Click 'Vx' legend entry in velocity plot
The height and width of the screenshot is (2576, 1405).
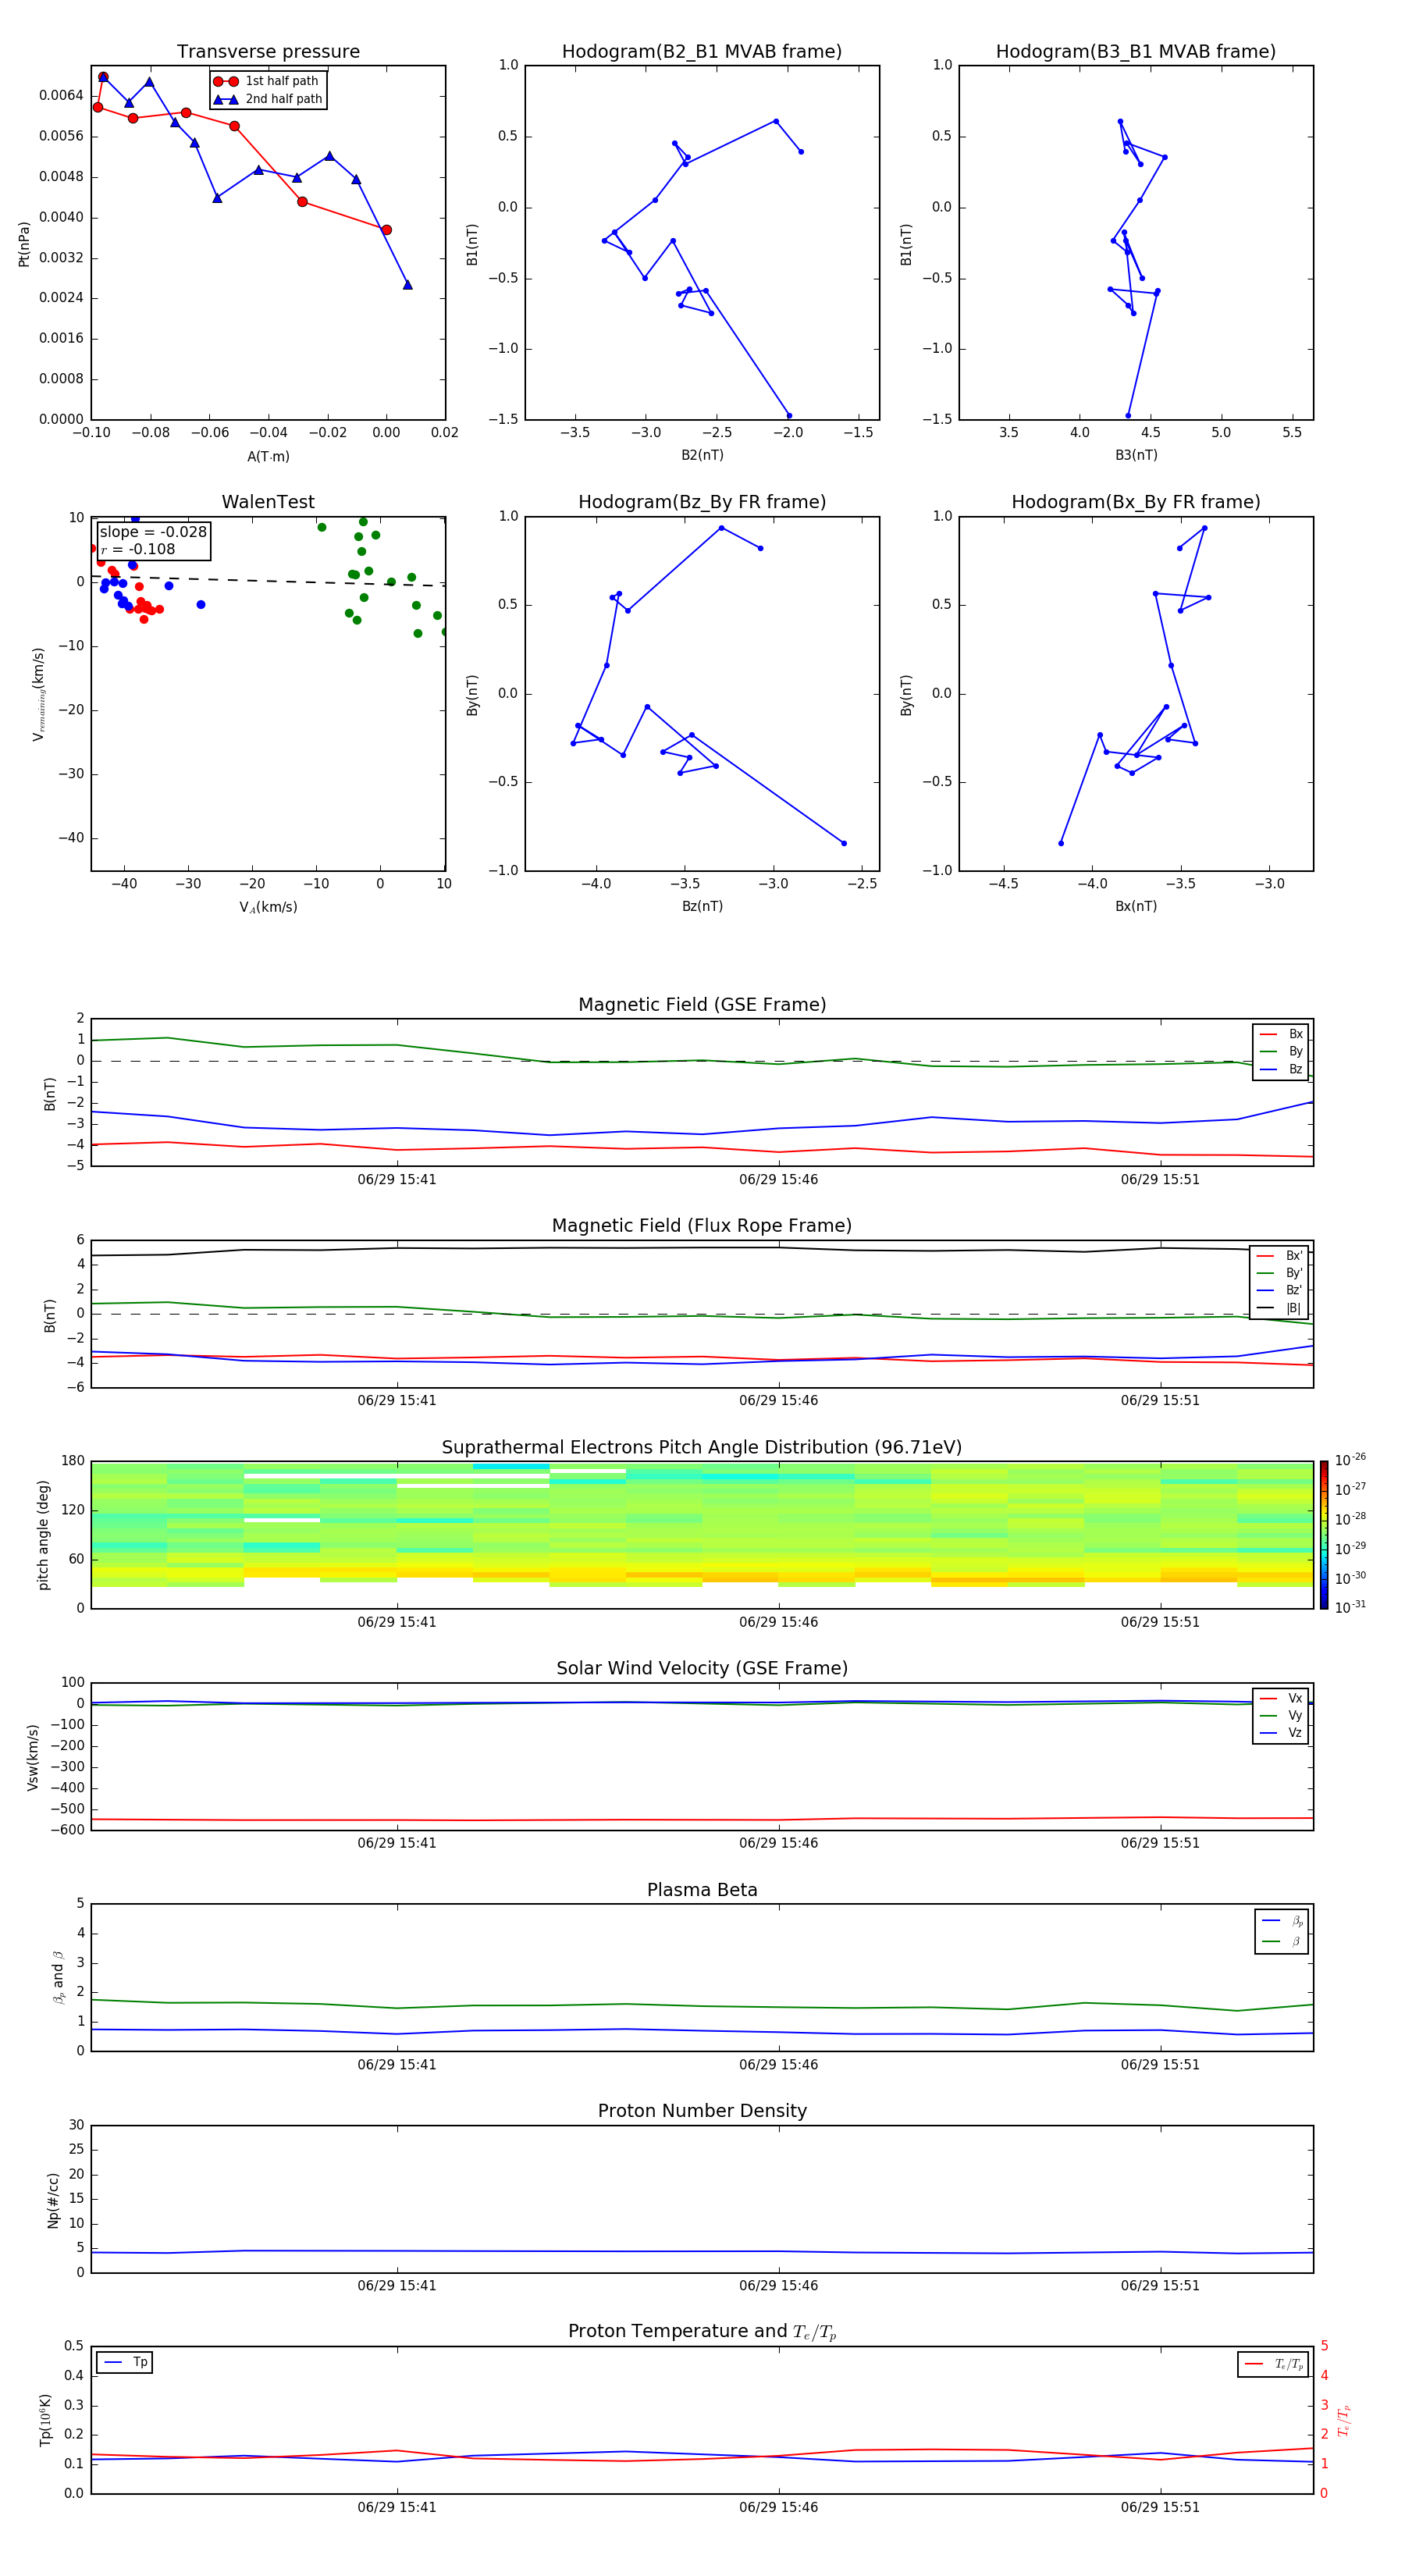point(1281,1698)
